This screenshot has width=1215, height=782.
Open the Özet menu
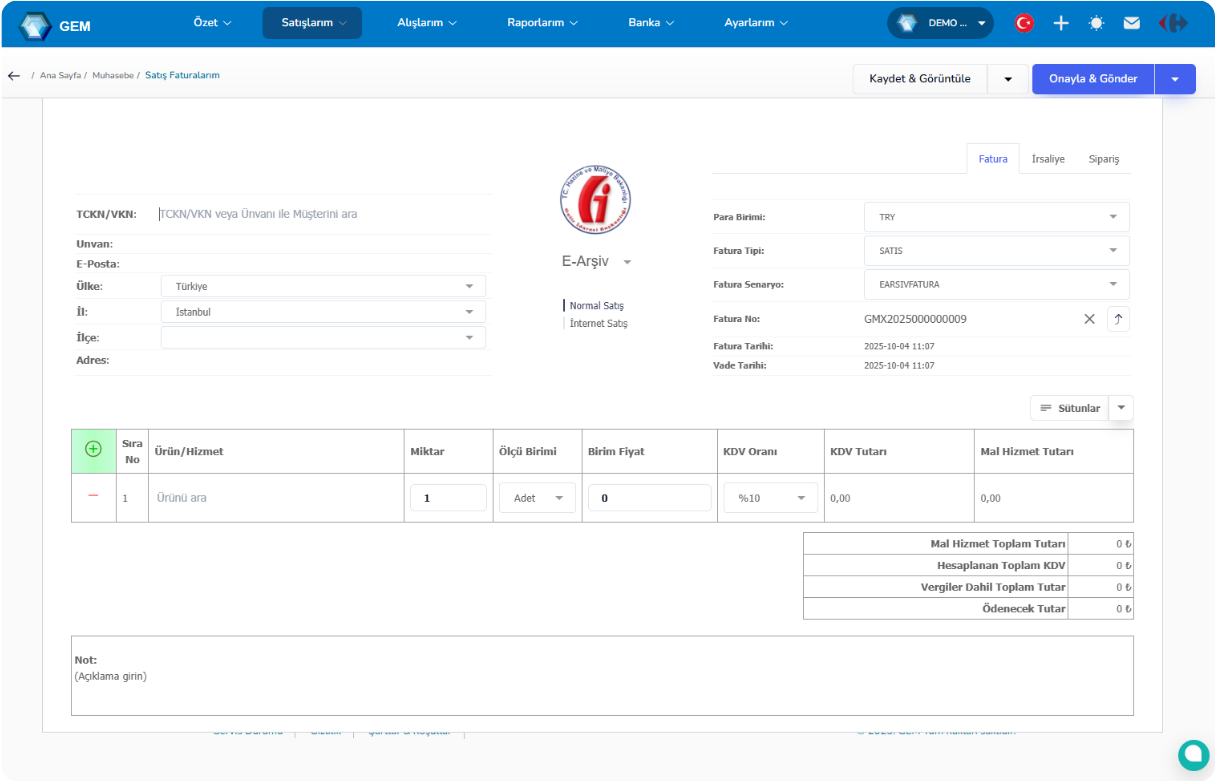tap(212, 22)
